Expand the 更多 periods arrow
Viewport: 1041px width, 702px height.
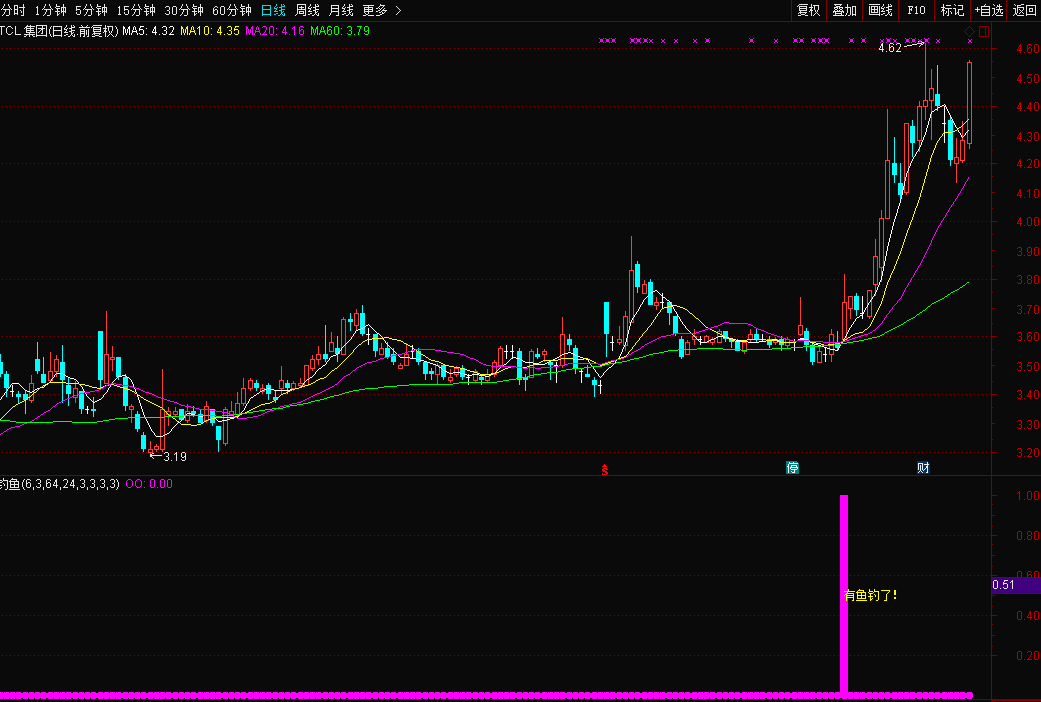pos(398,10)
